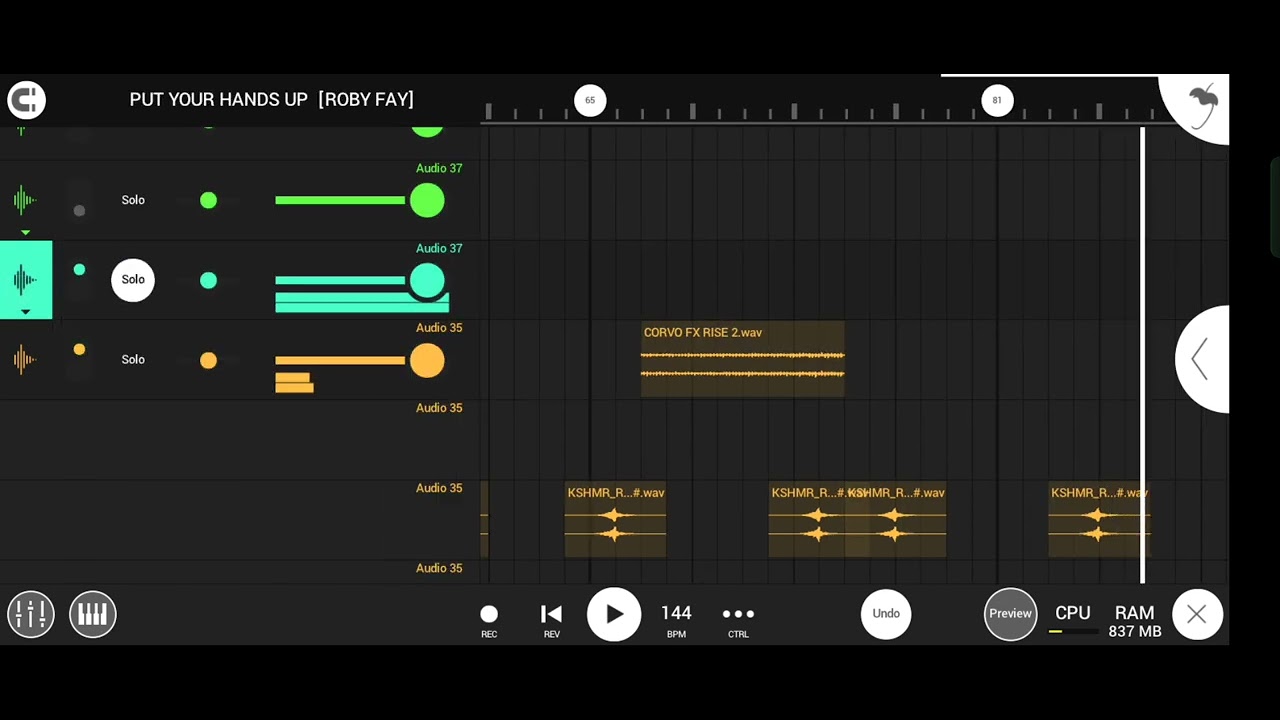
Task: Open the mixer from the bottom bar
Action: coord(31,614)
